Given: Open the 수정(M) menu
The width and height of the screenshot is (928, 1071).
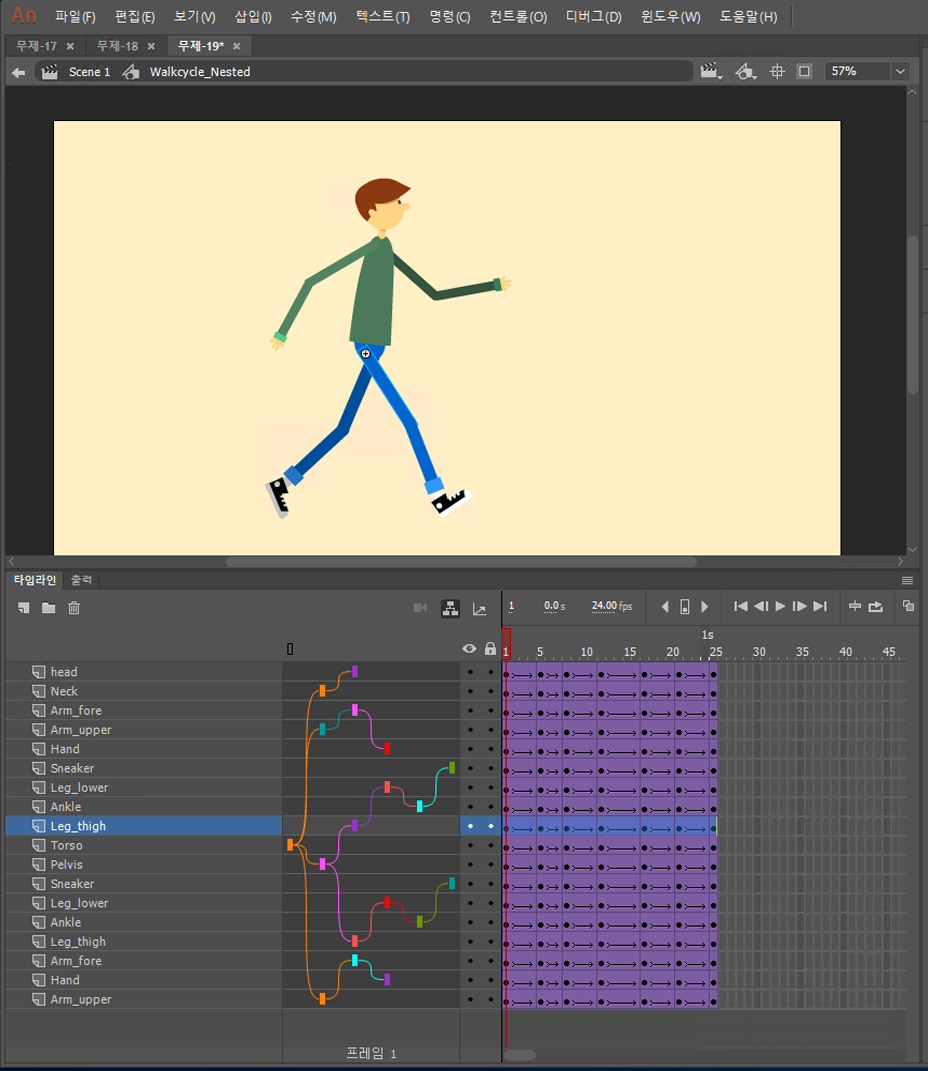Looking at the screenshot, I should point(313,17).
